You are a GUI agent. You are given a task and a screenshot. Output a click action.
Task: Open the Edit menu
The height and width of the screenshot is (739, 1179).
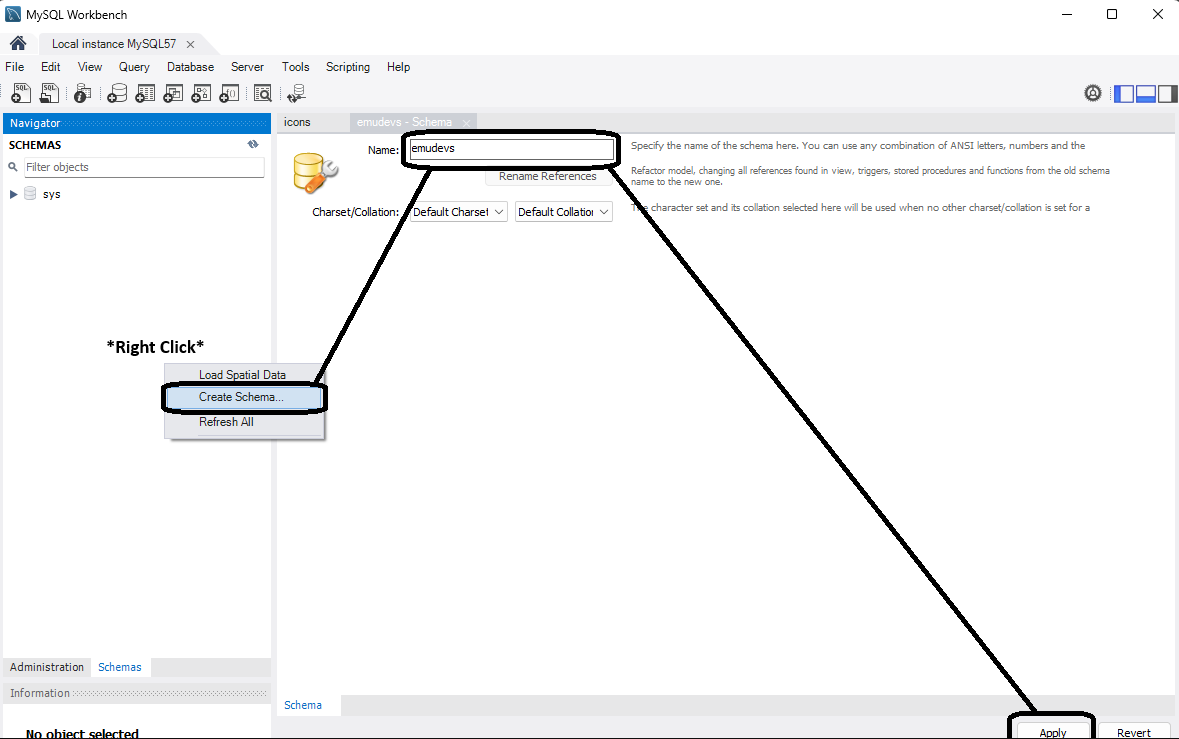[x=50, y=67]
